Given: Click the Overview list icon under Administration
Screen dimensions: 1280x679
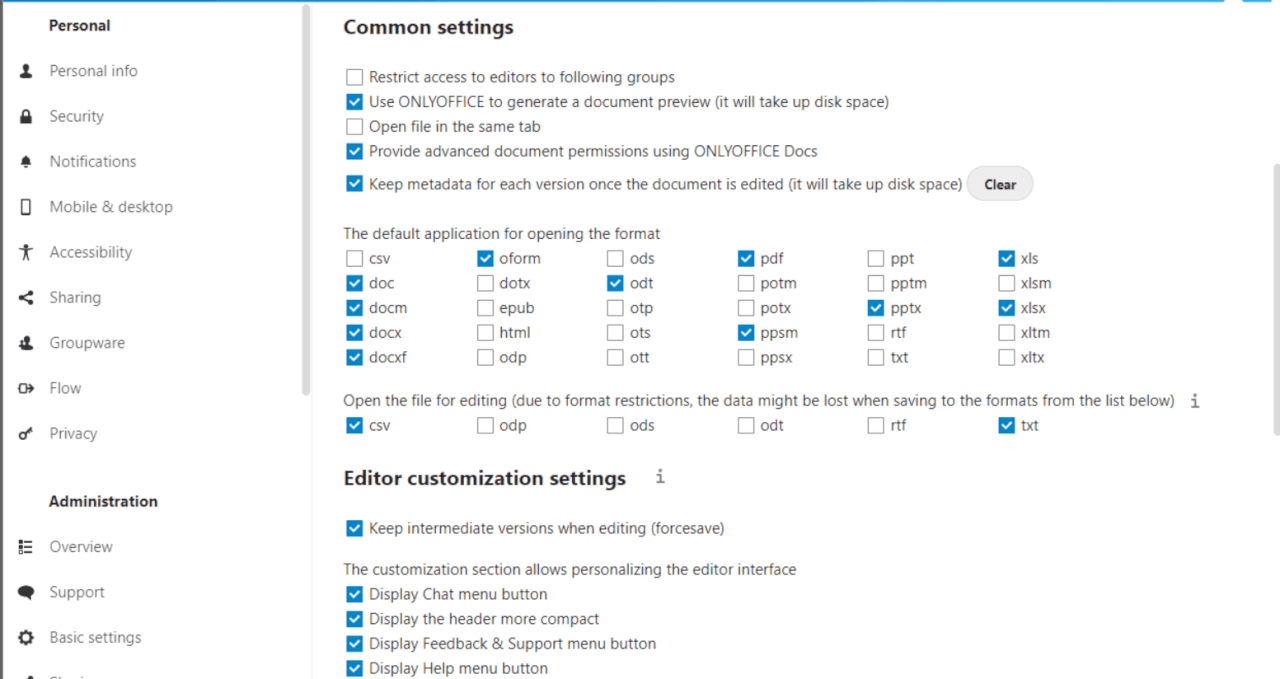Looking at the screenshot, I should pos(25,546).
